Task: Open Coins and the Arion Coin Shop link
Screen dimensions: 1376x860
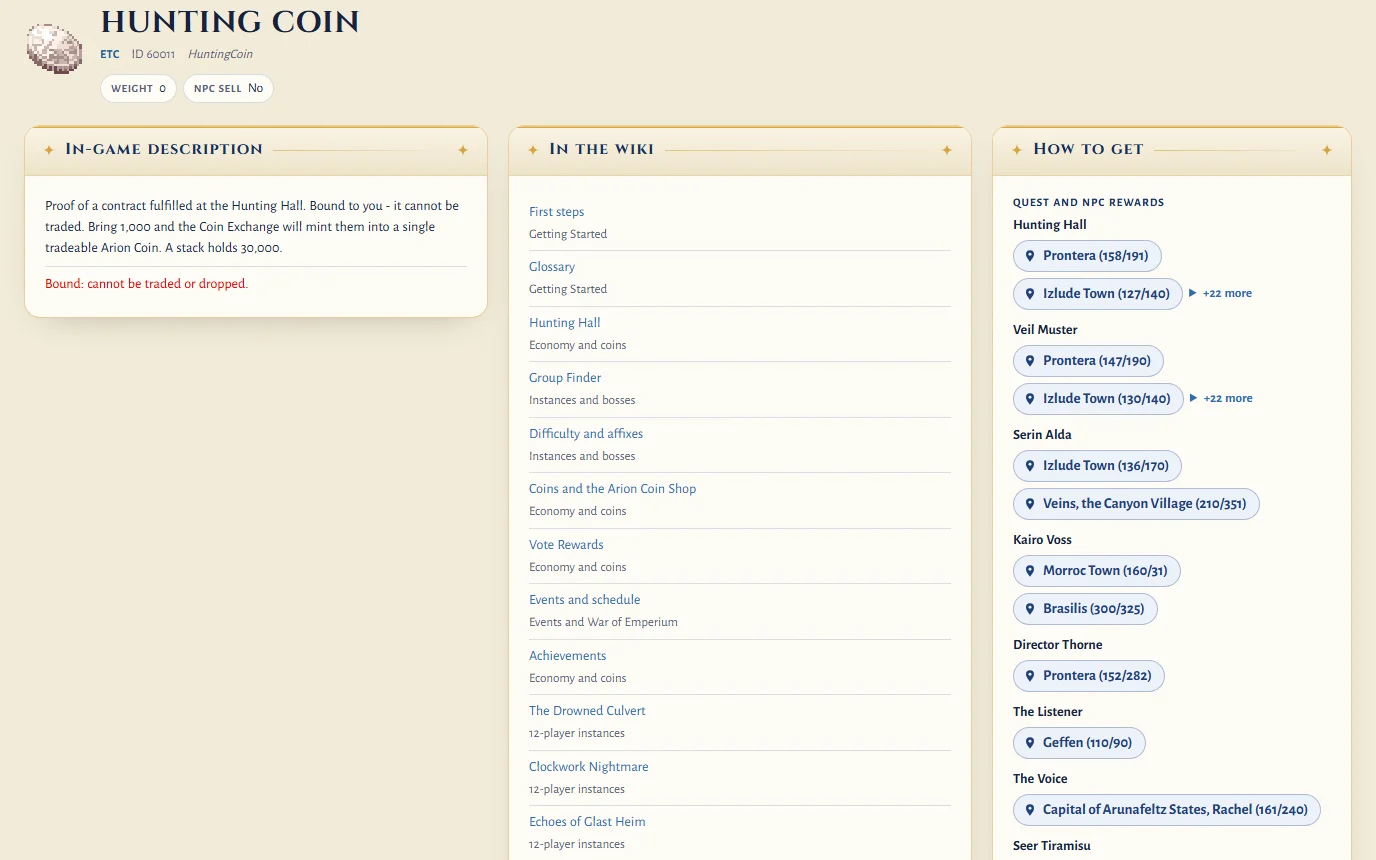Action: click(613, 489)
